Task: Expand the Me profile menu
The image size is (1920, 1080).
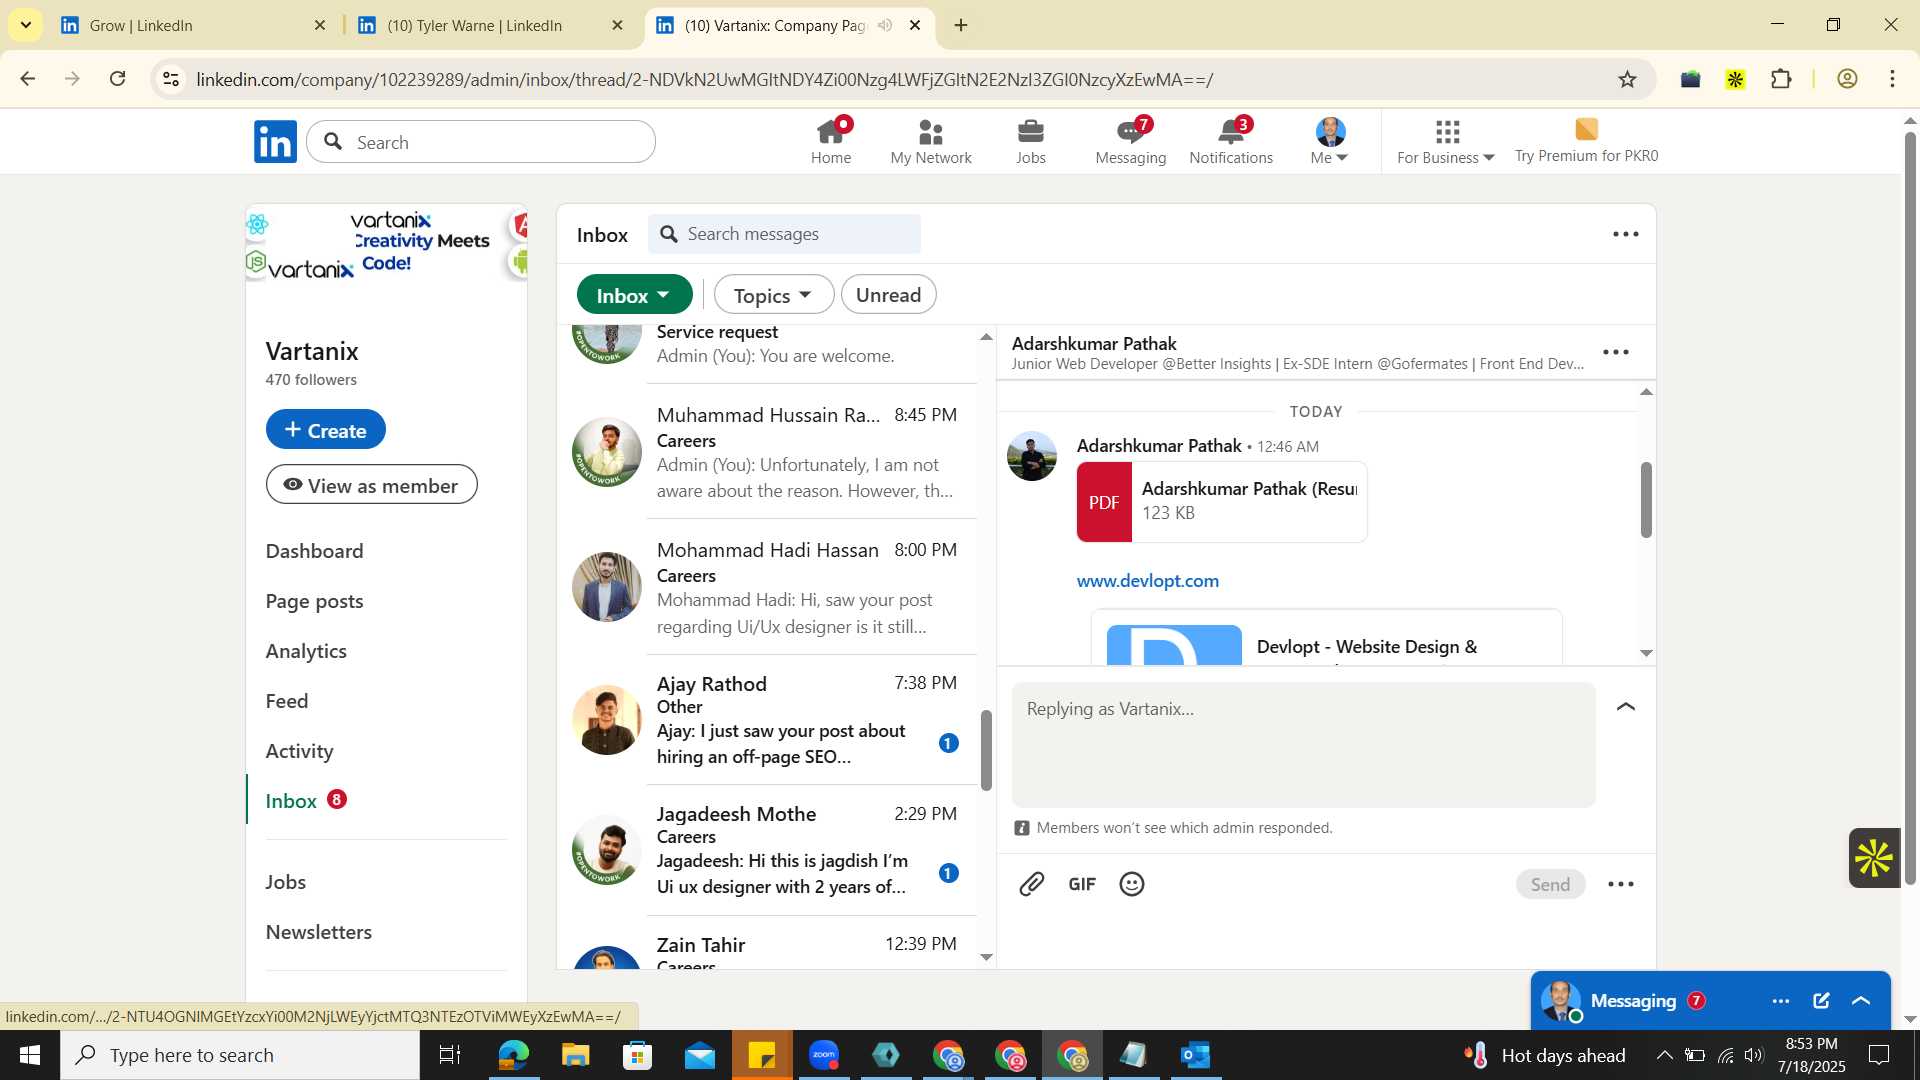Action: point(1330,142)
